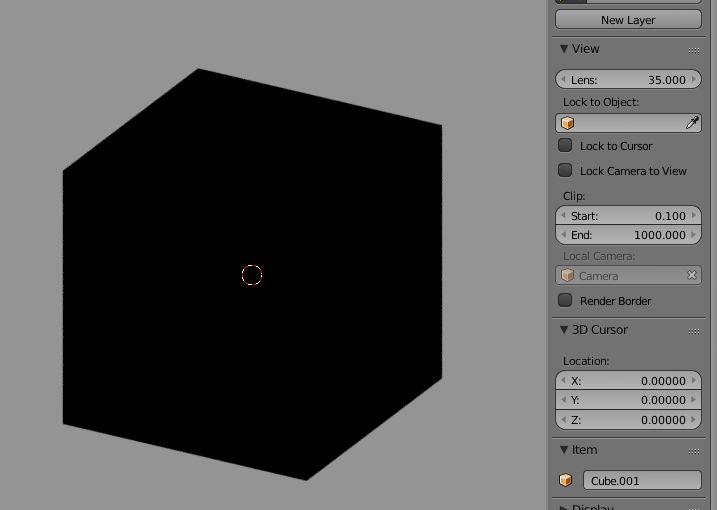Click the Cube.001 name field
The image size is (717, 510).
(642, 480)
